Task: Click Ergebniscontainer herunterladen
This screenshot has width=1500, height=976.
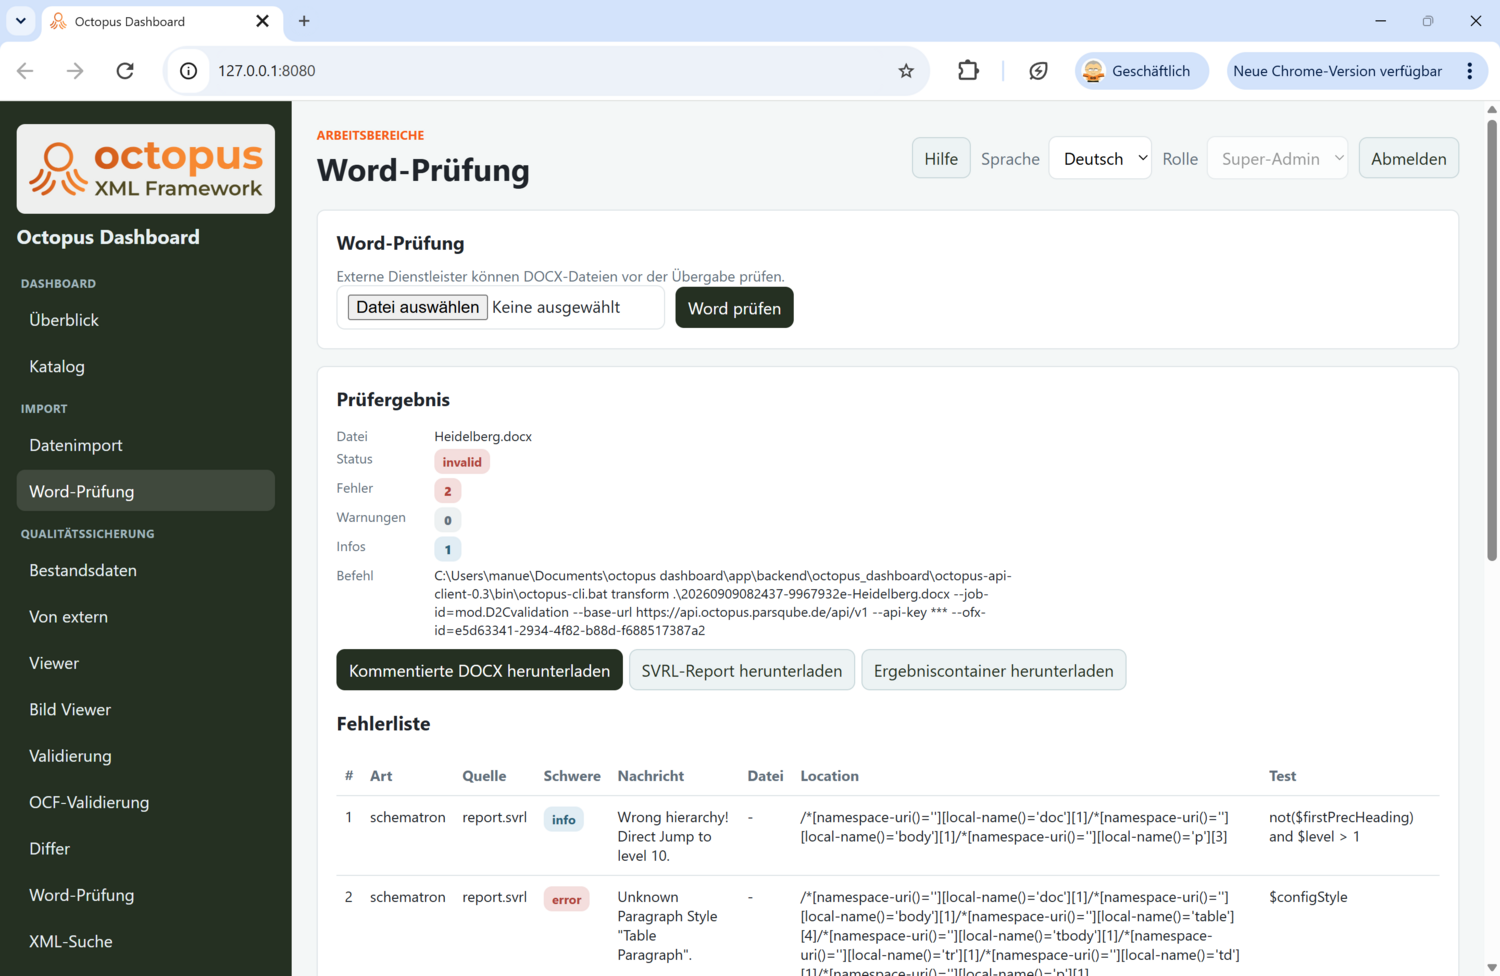Action: [993, 670]
